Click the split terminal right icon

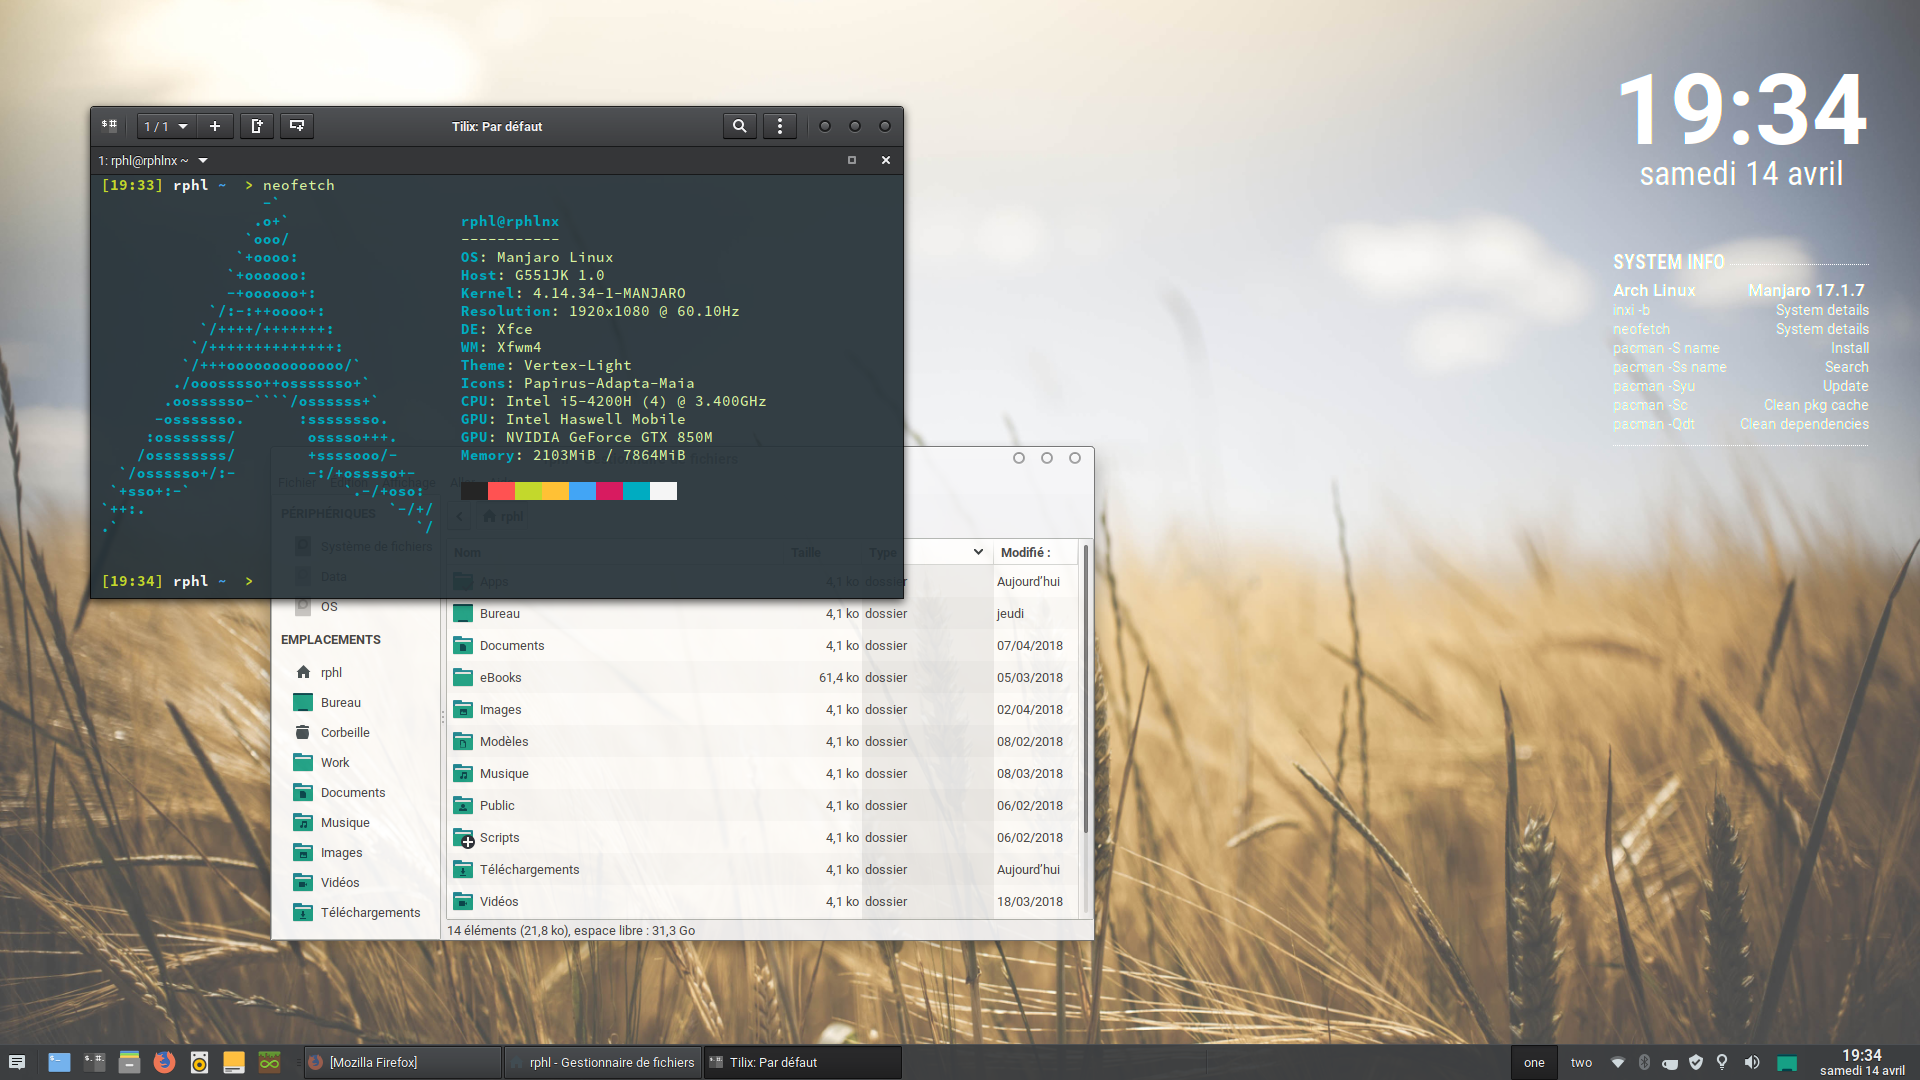tap(257, 126)
